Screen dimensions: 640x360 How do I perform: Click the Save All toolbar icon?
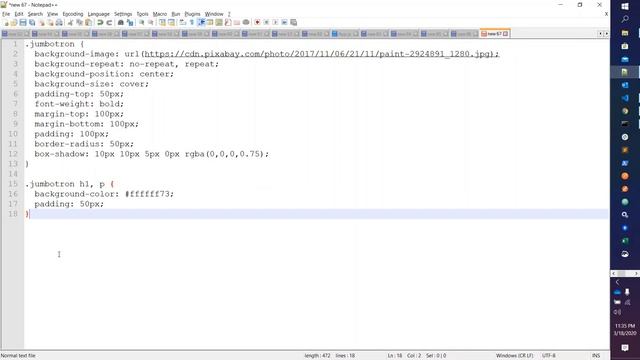coord(32,22)
